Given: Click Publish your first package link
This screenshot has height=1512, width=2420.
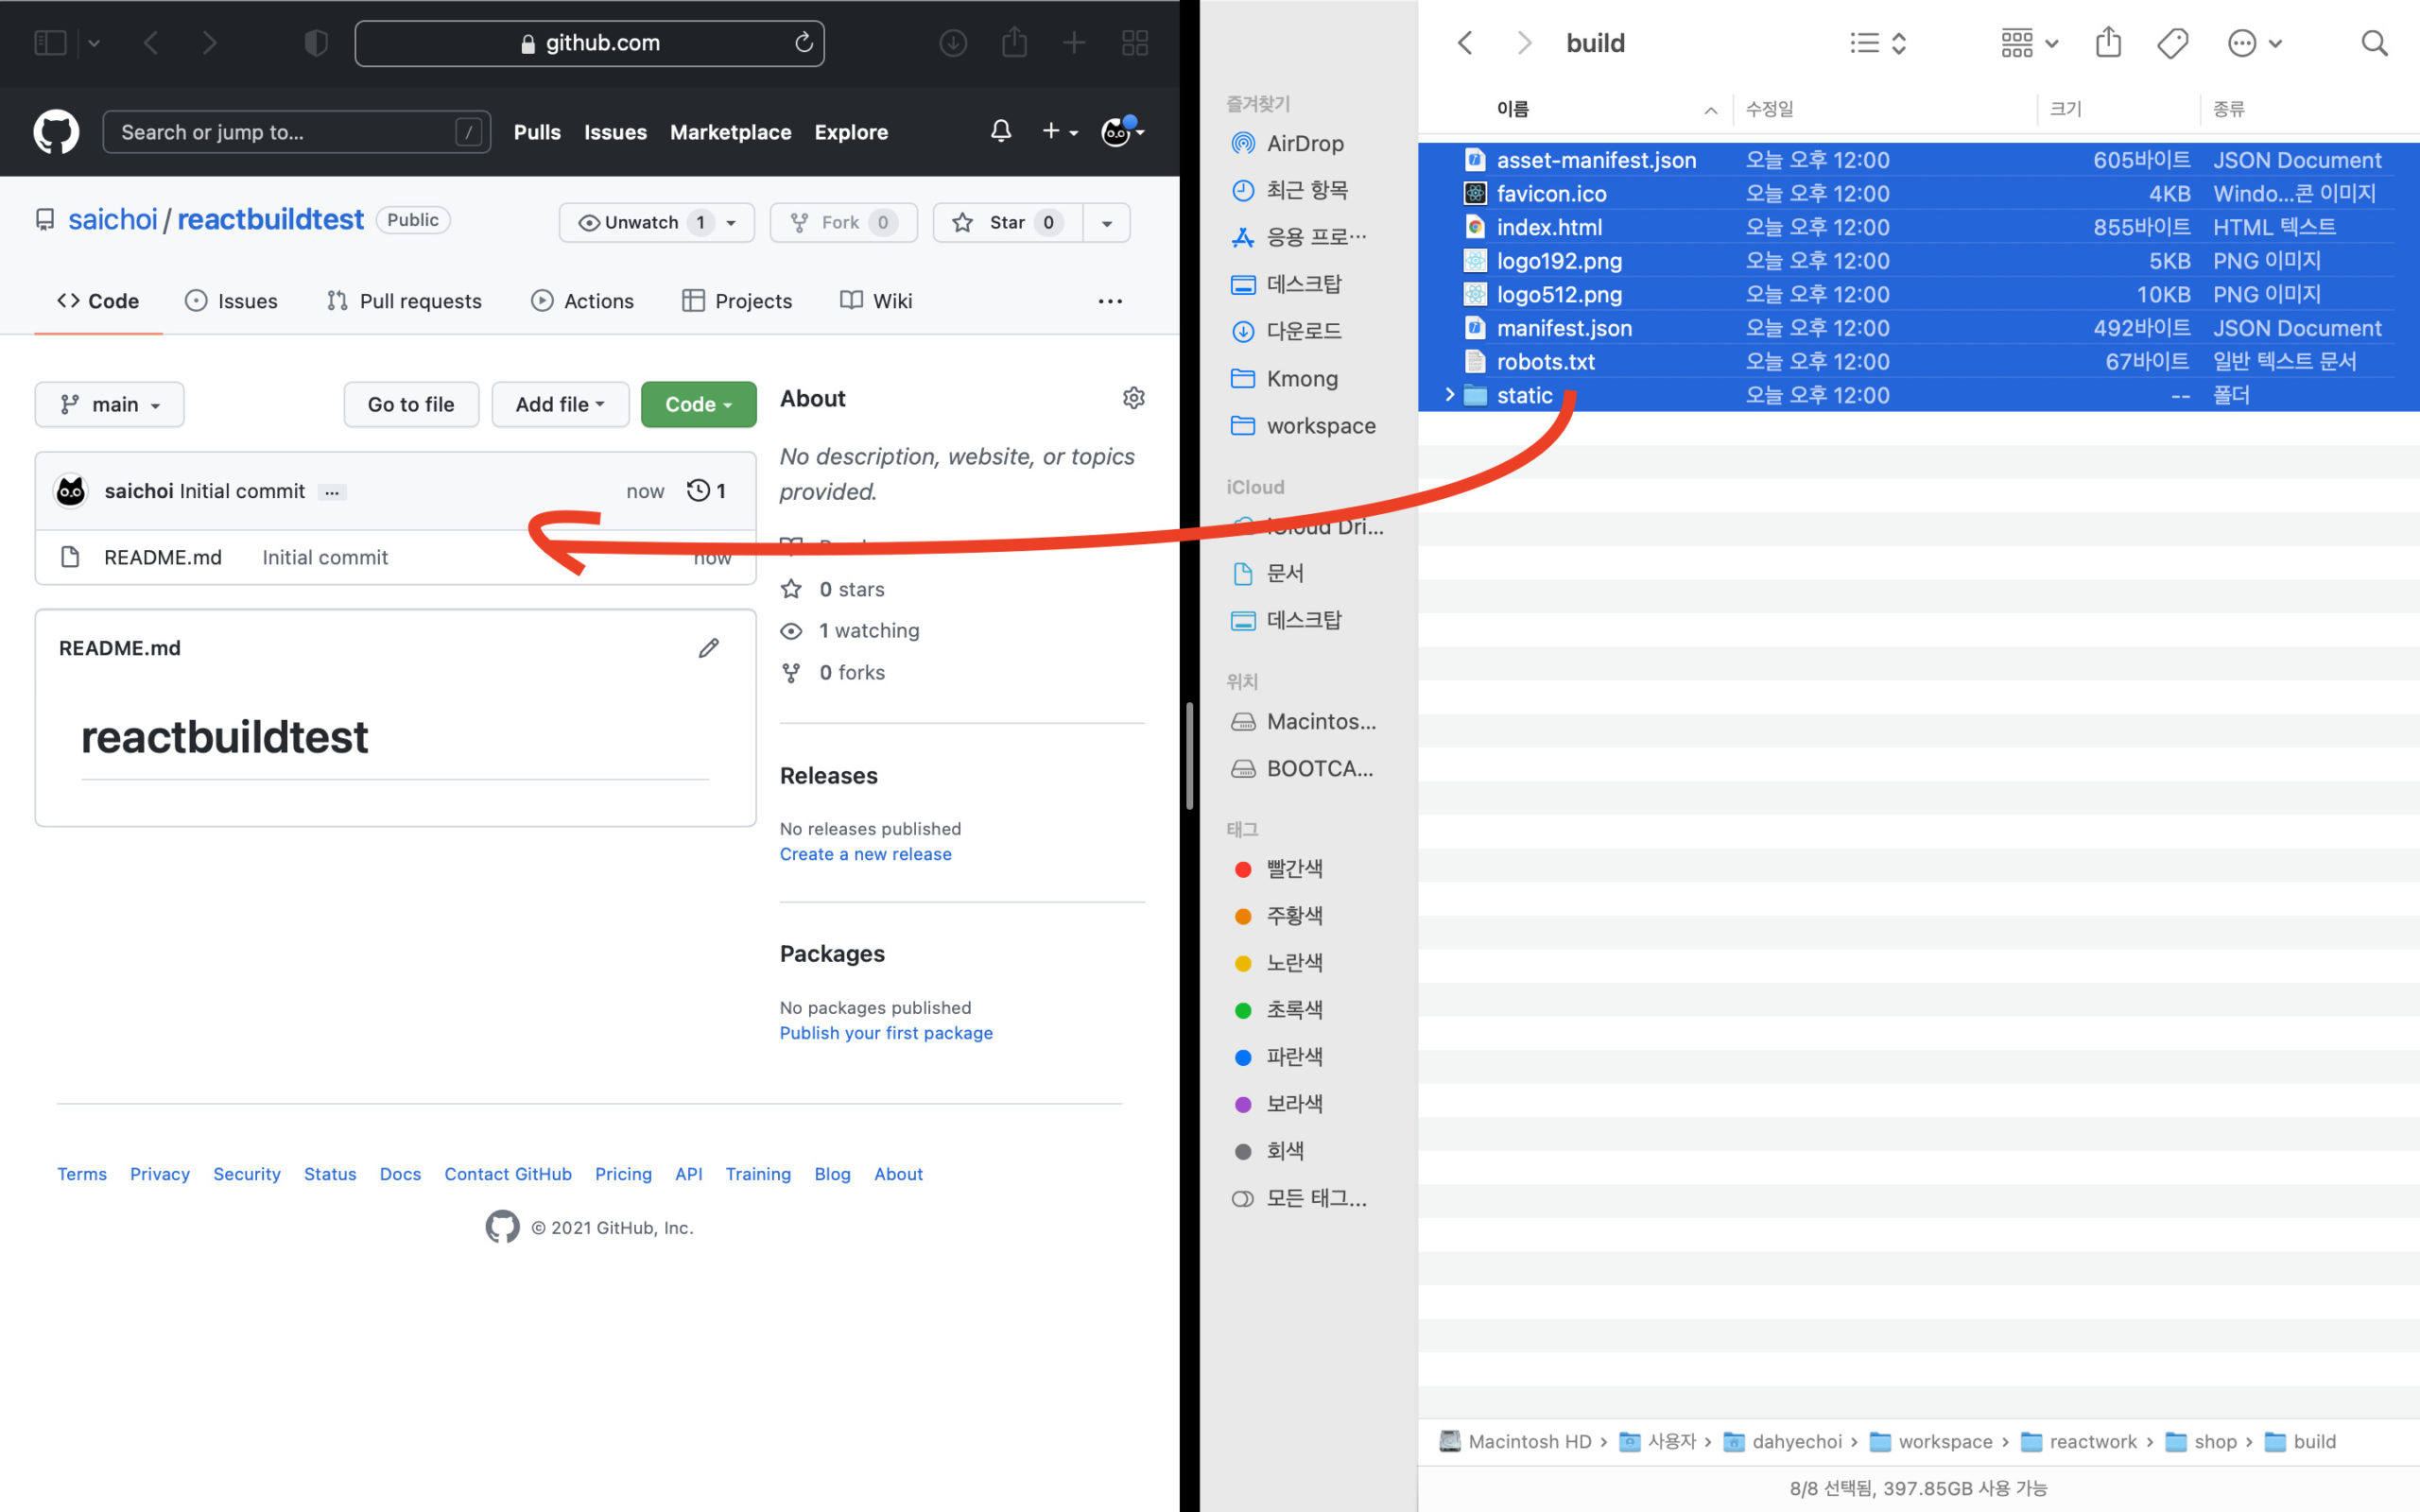Looking at the screenshot, I should [886, 1033].
